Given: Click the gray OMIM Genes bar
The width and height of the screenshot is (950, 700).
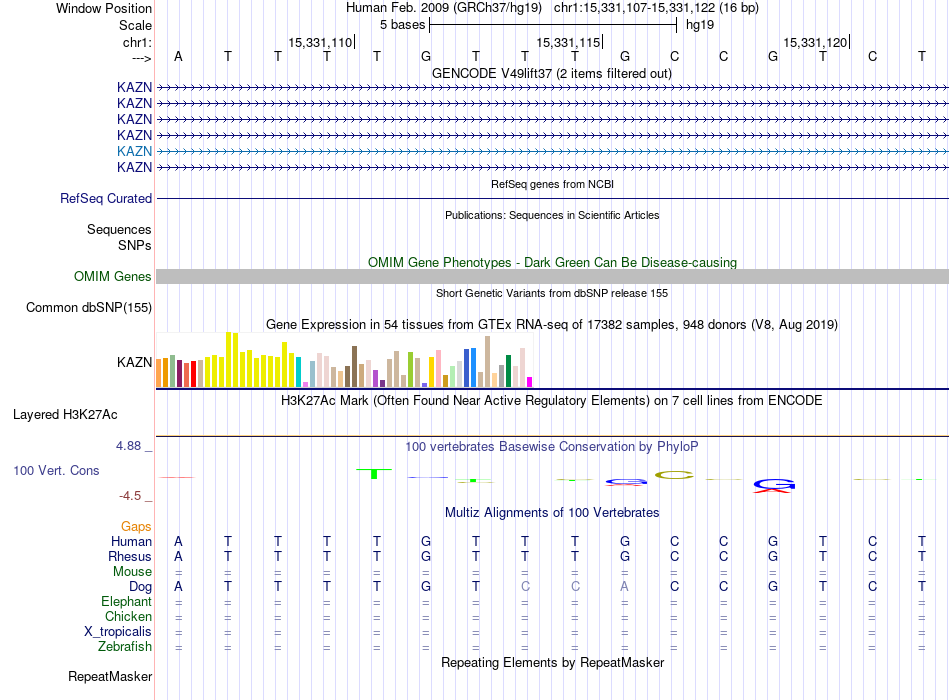Looking at the screenshot, I should click(552, 276).
